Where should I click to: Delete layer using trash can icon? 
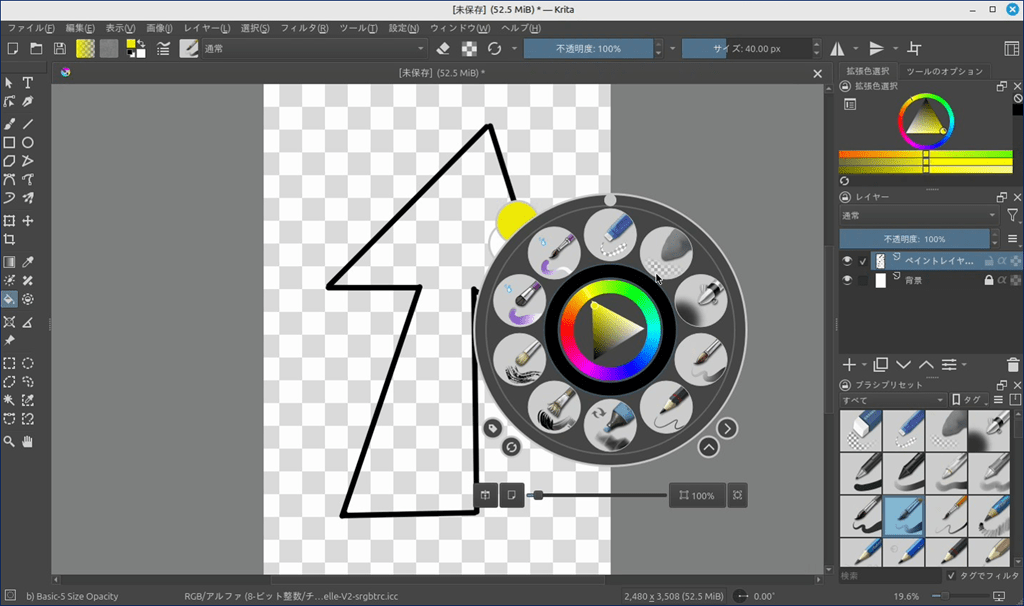(1013, 365)
